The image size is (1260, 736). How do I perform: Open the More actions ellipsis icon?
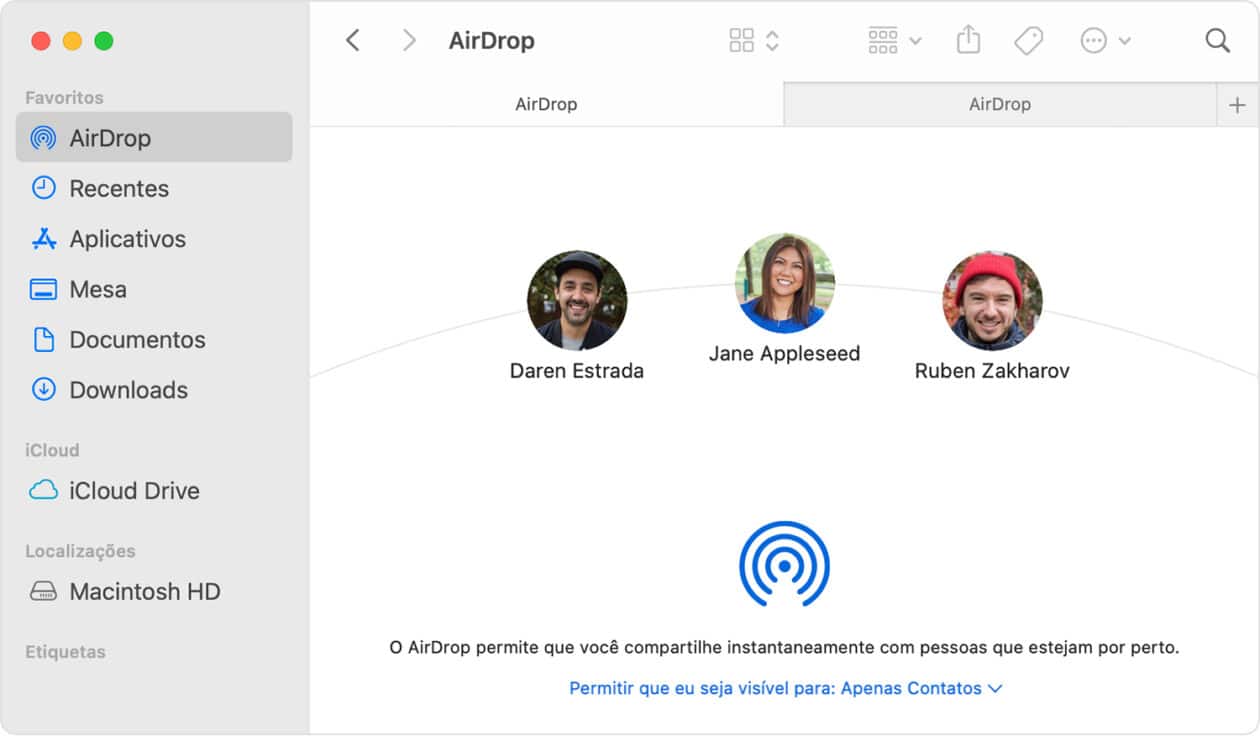click(1095, 40)
